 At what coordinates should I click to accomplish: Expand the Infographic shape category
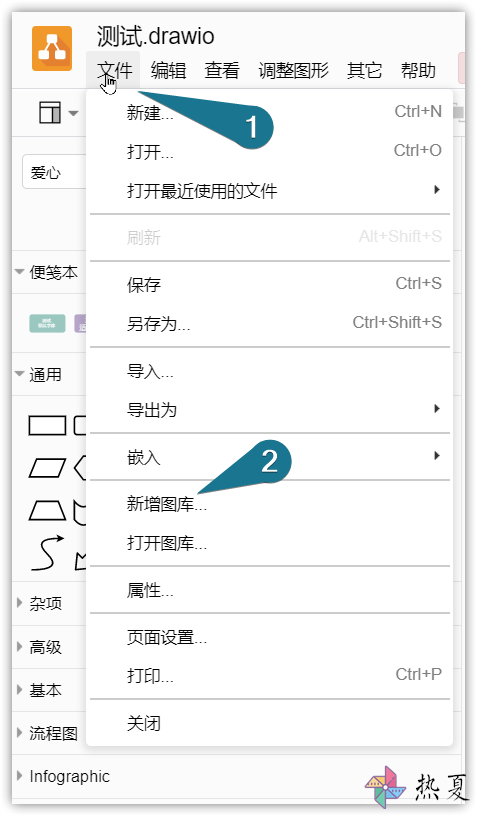pos(63,776)
